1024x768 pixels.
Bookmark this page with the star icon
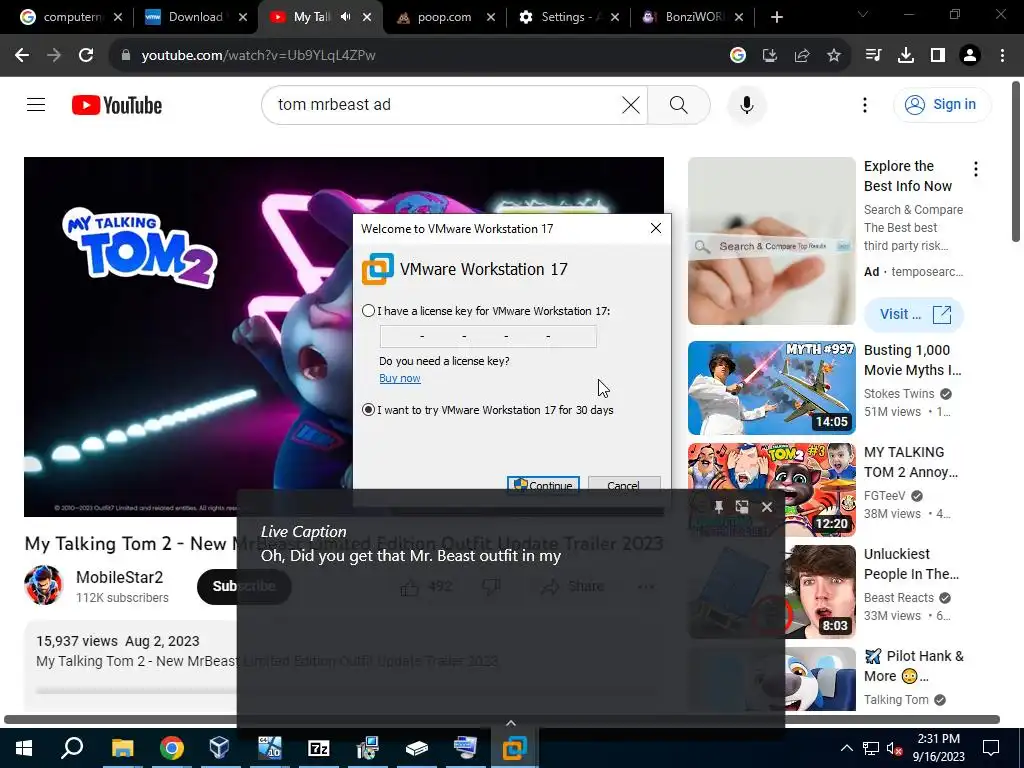pyautogui.click(x=834, y=56)
